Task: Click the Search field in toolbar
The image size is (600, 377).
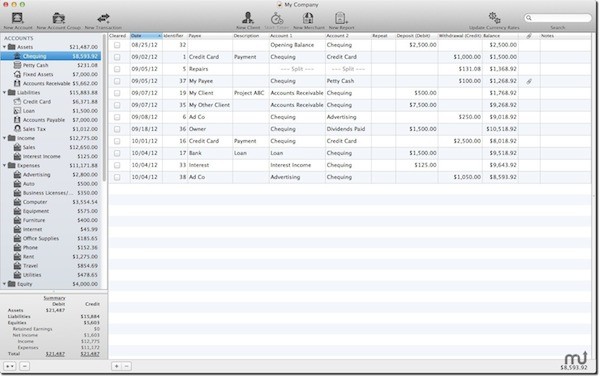Action: coord(558,18)
